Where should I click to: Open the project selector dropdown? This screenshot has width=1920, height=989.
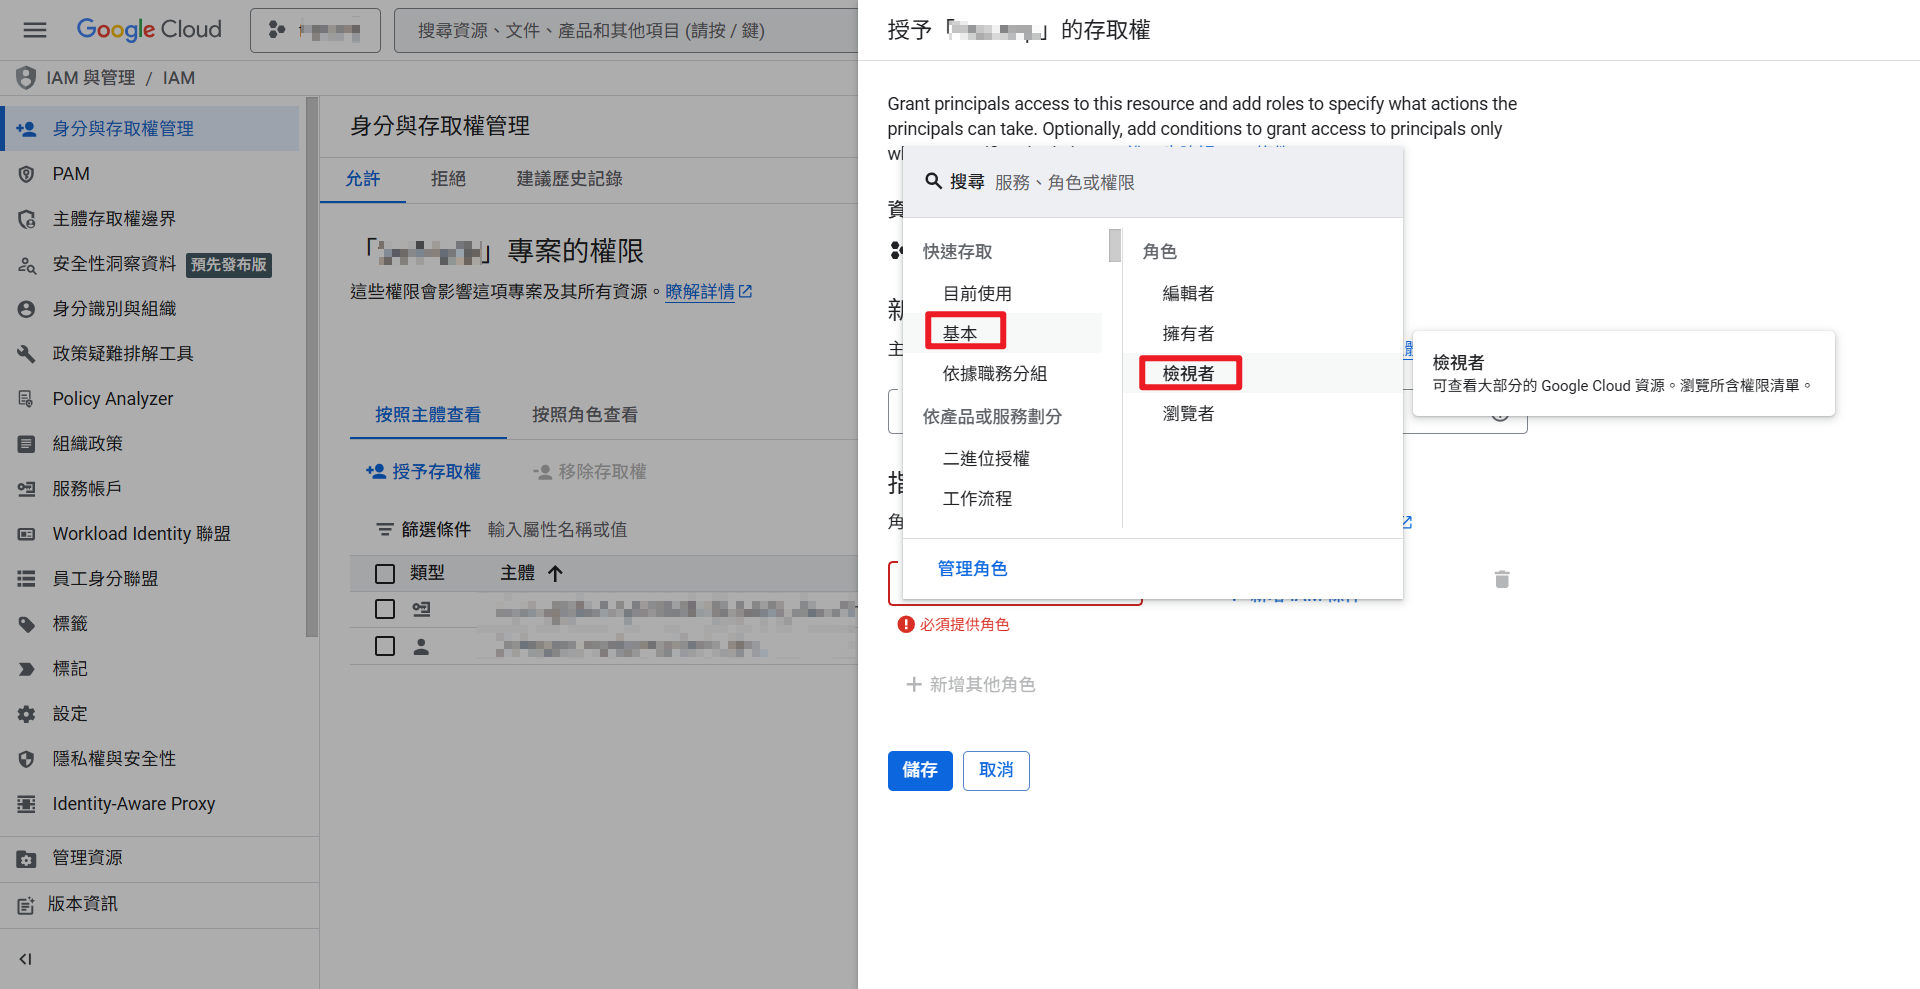pos(314,29)
